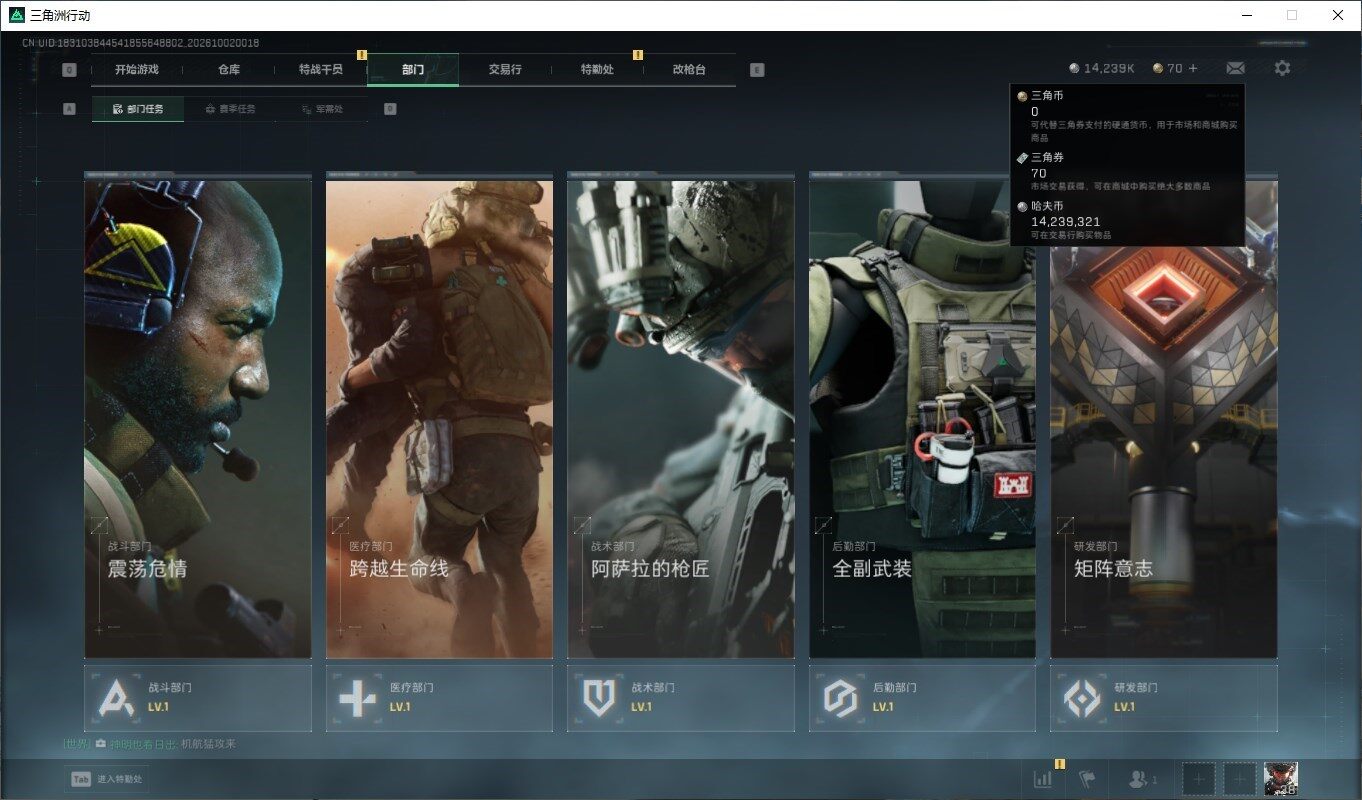Select the 赛季任务 sub-tab

230,109
